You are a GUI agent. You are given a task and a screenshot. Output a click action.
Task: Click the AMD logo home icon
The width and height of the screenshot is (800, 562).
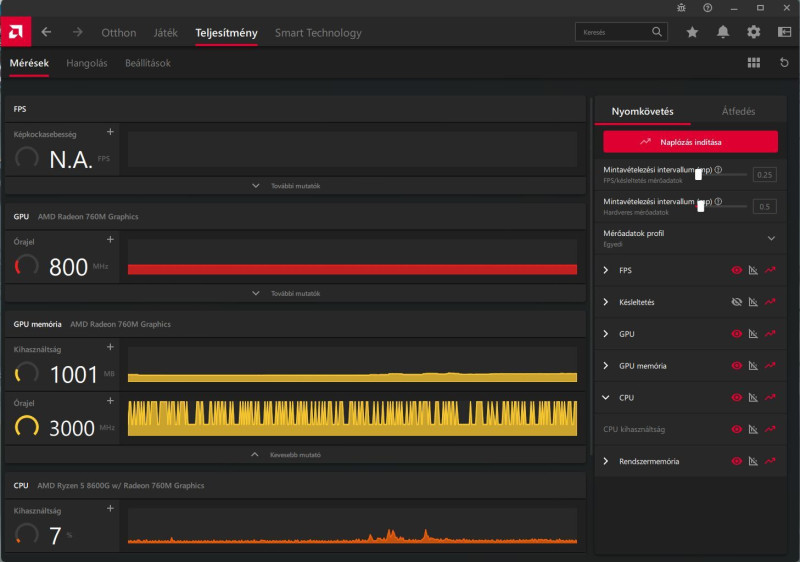point(16,32)
